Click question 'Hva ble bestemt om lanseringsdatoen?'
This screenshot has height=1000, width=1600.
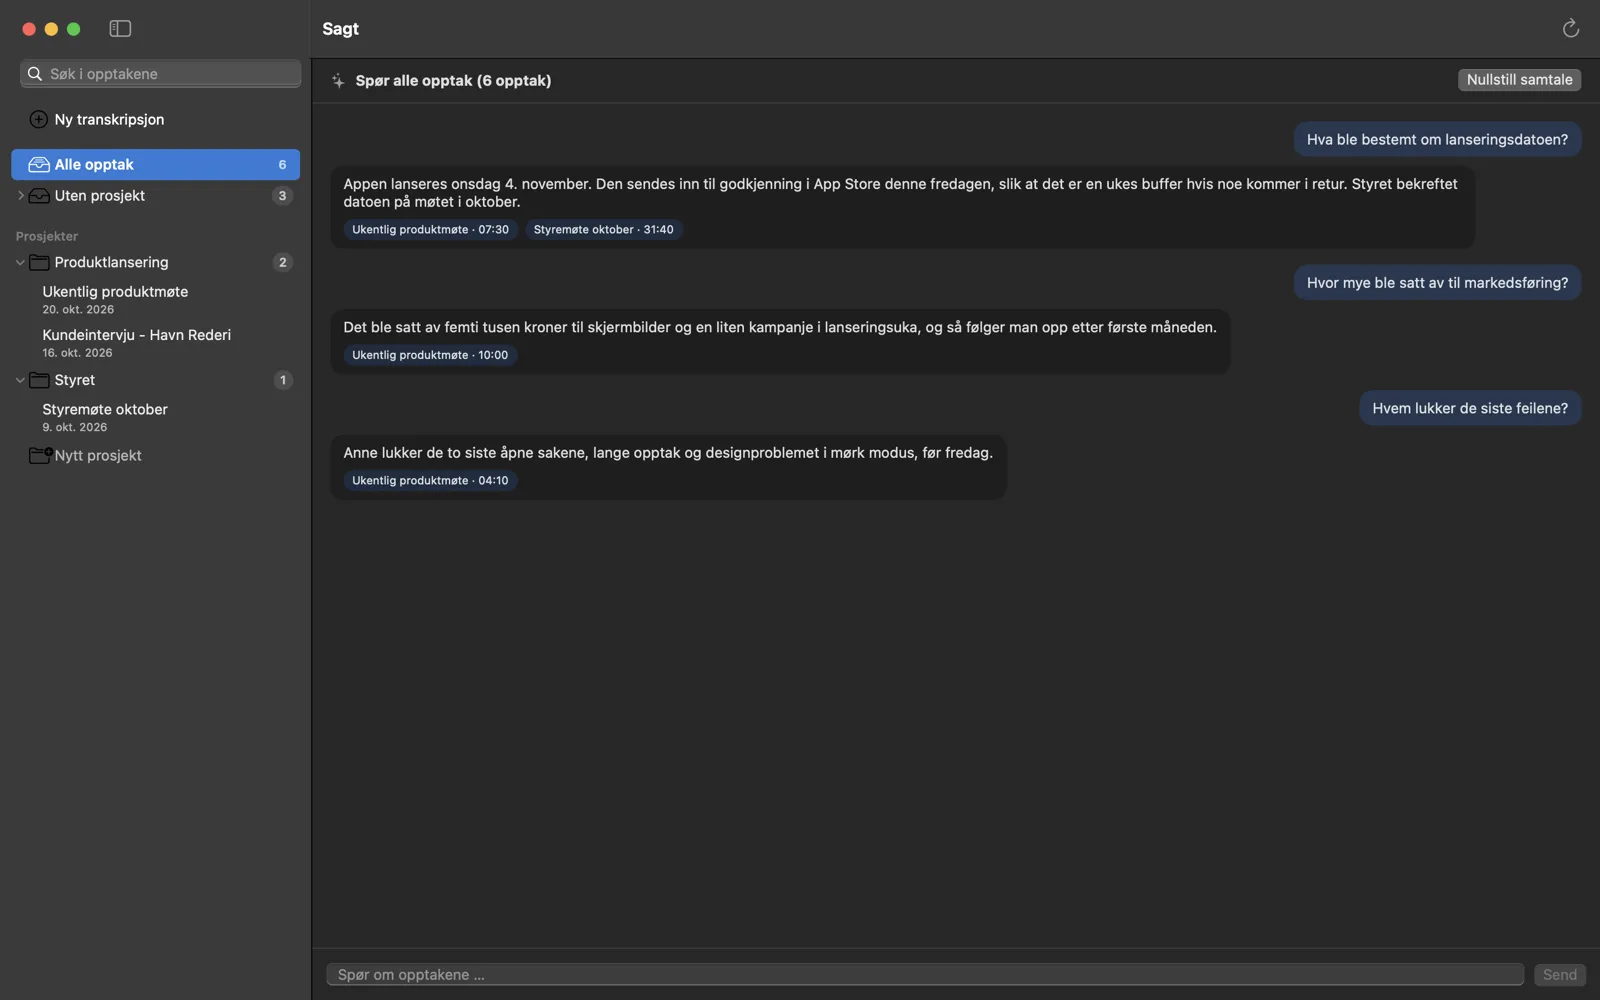(x=1437, y=139)
